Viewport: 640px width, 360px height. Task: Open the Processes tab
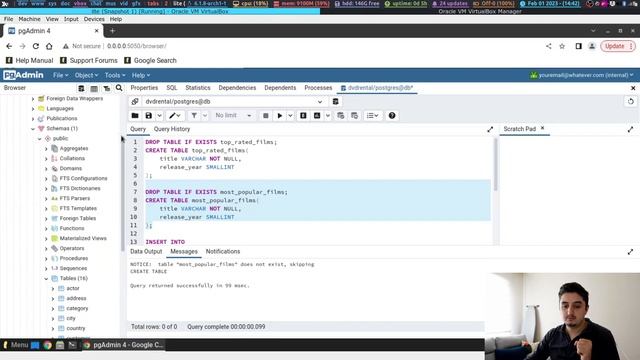point(318,88)
